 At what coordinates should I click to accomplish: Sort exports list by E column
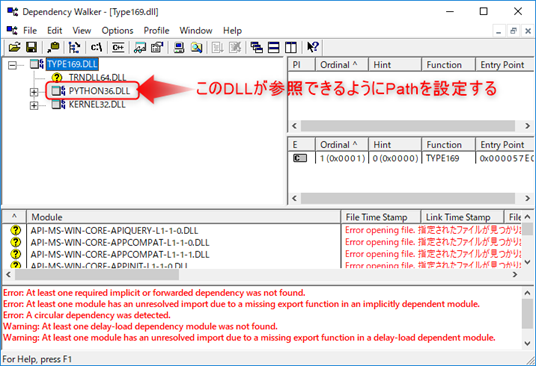pos(302,145)
